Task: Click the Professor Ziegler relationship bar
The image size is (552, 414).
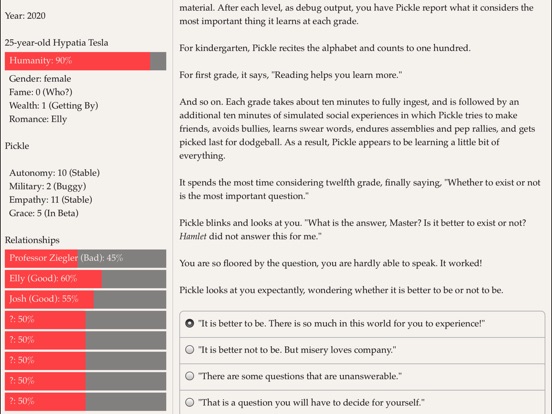Action: tap(86, 258)
